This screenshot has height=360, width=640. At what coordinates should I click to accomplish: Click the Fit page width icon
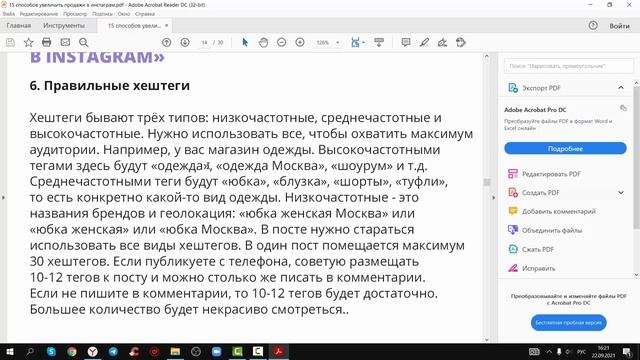coord(356,42)
